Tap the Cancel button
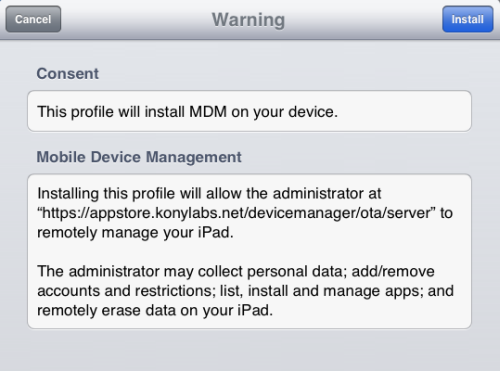Screen dimensions: 500x371 [33, 19]
